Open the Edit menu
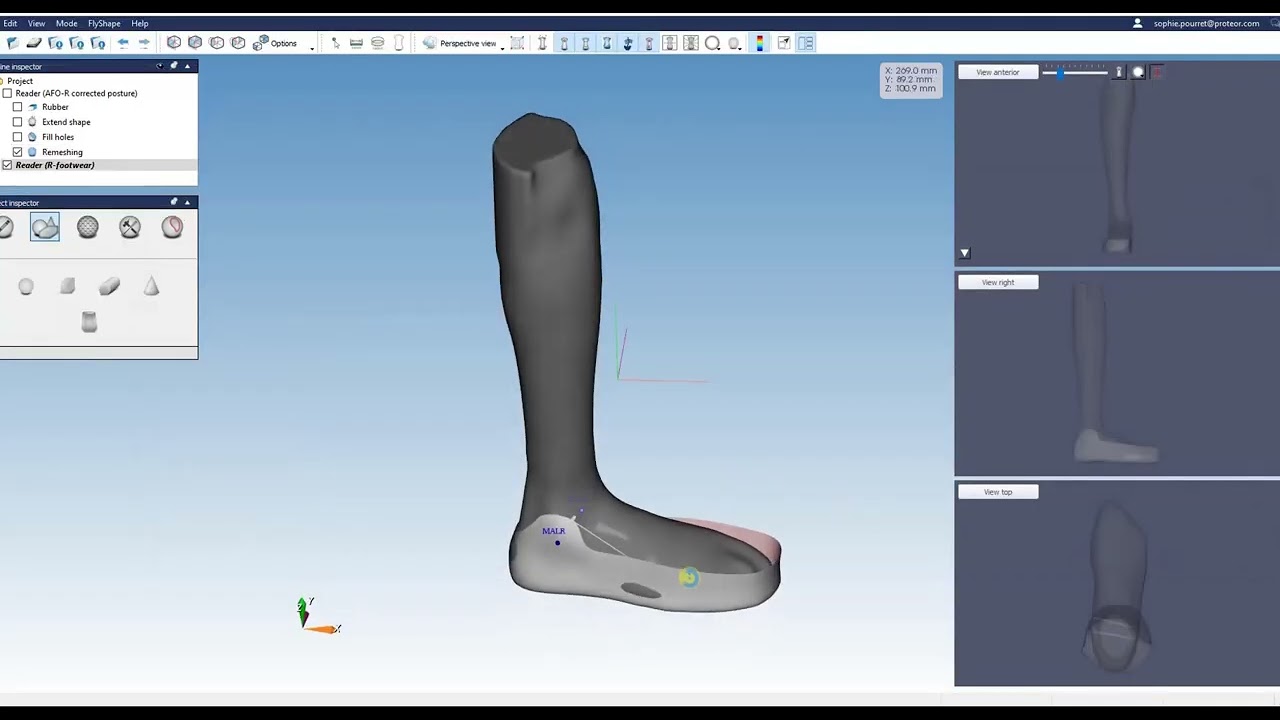The image size is (1280, 720). click(10, 23)
